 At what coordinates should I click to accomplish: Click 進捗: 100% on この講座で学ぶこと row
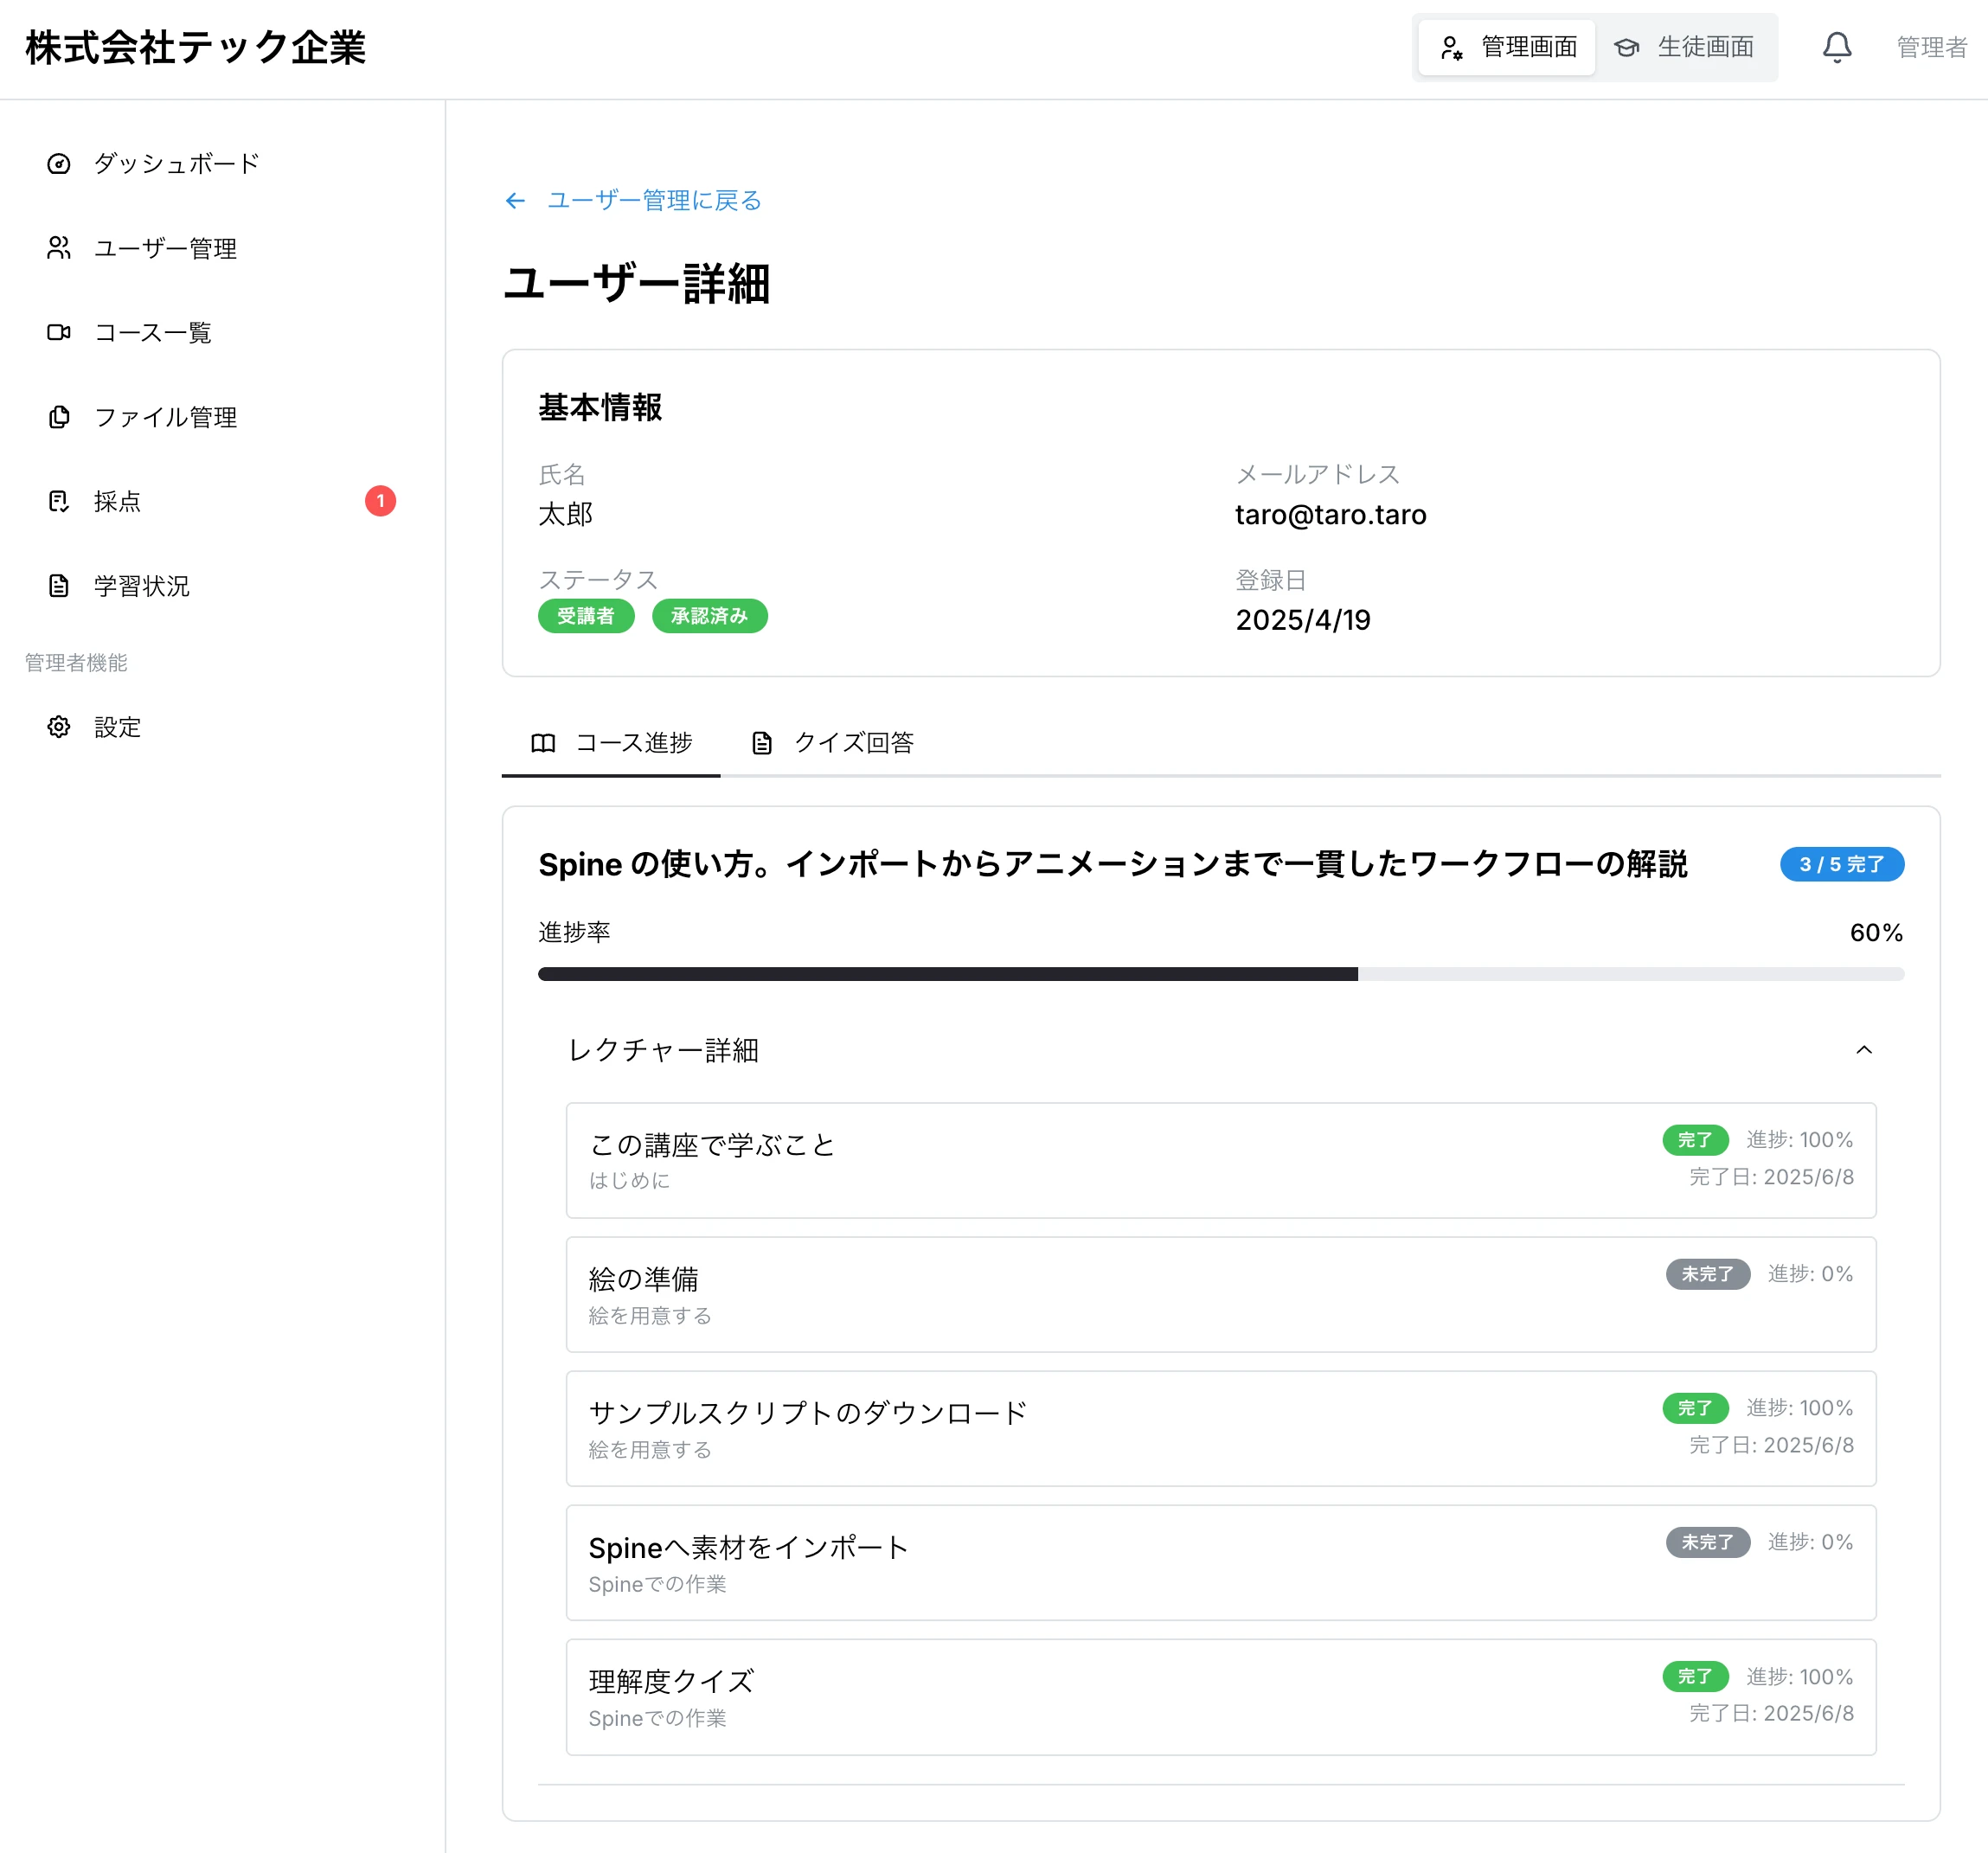coord(1799,1140)
